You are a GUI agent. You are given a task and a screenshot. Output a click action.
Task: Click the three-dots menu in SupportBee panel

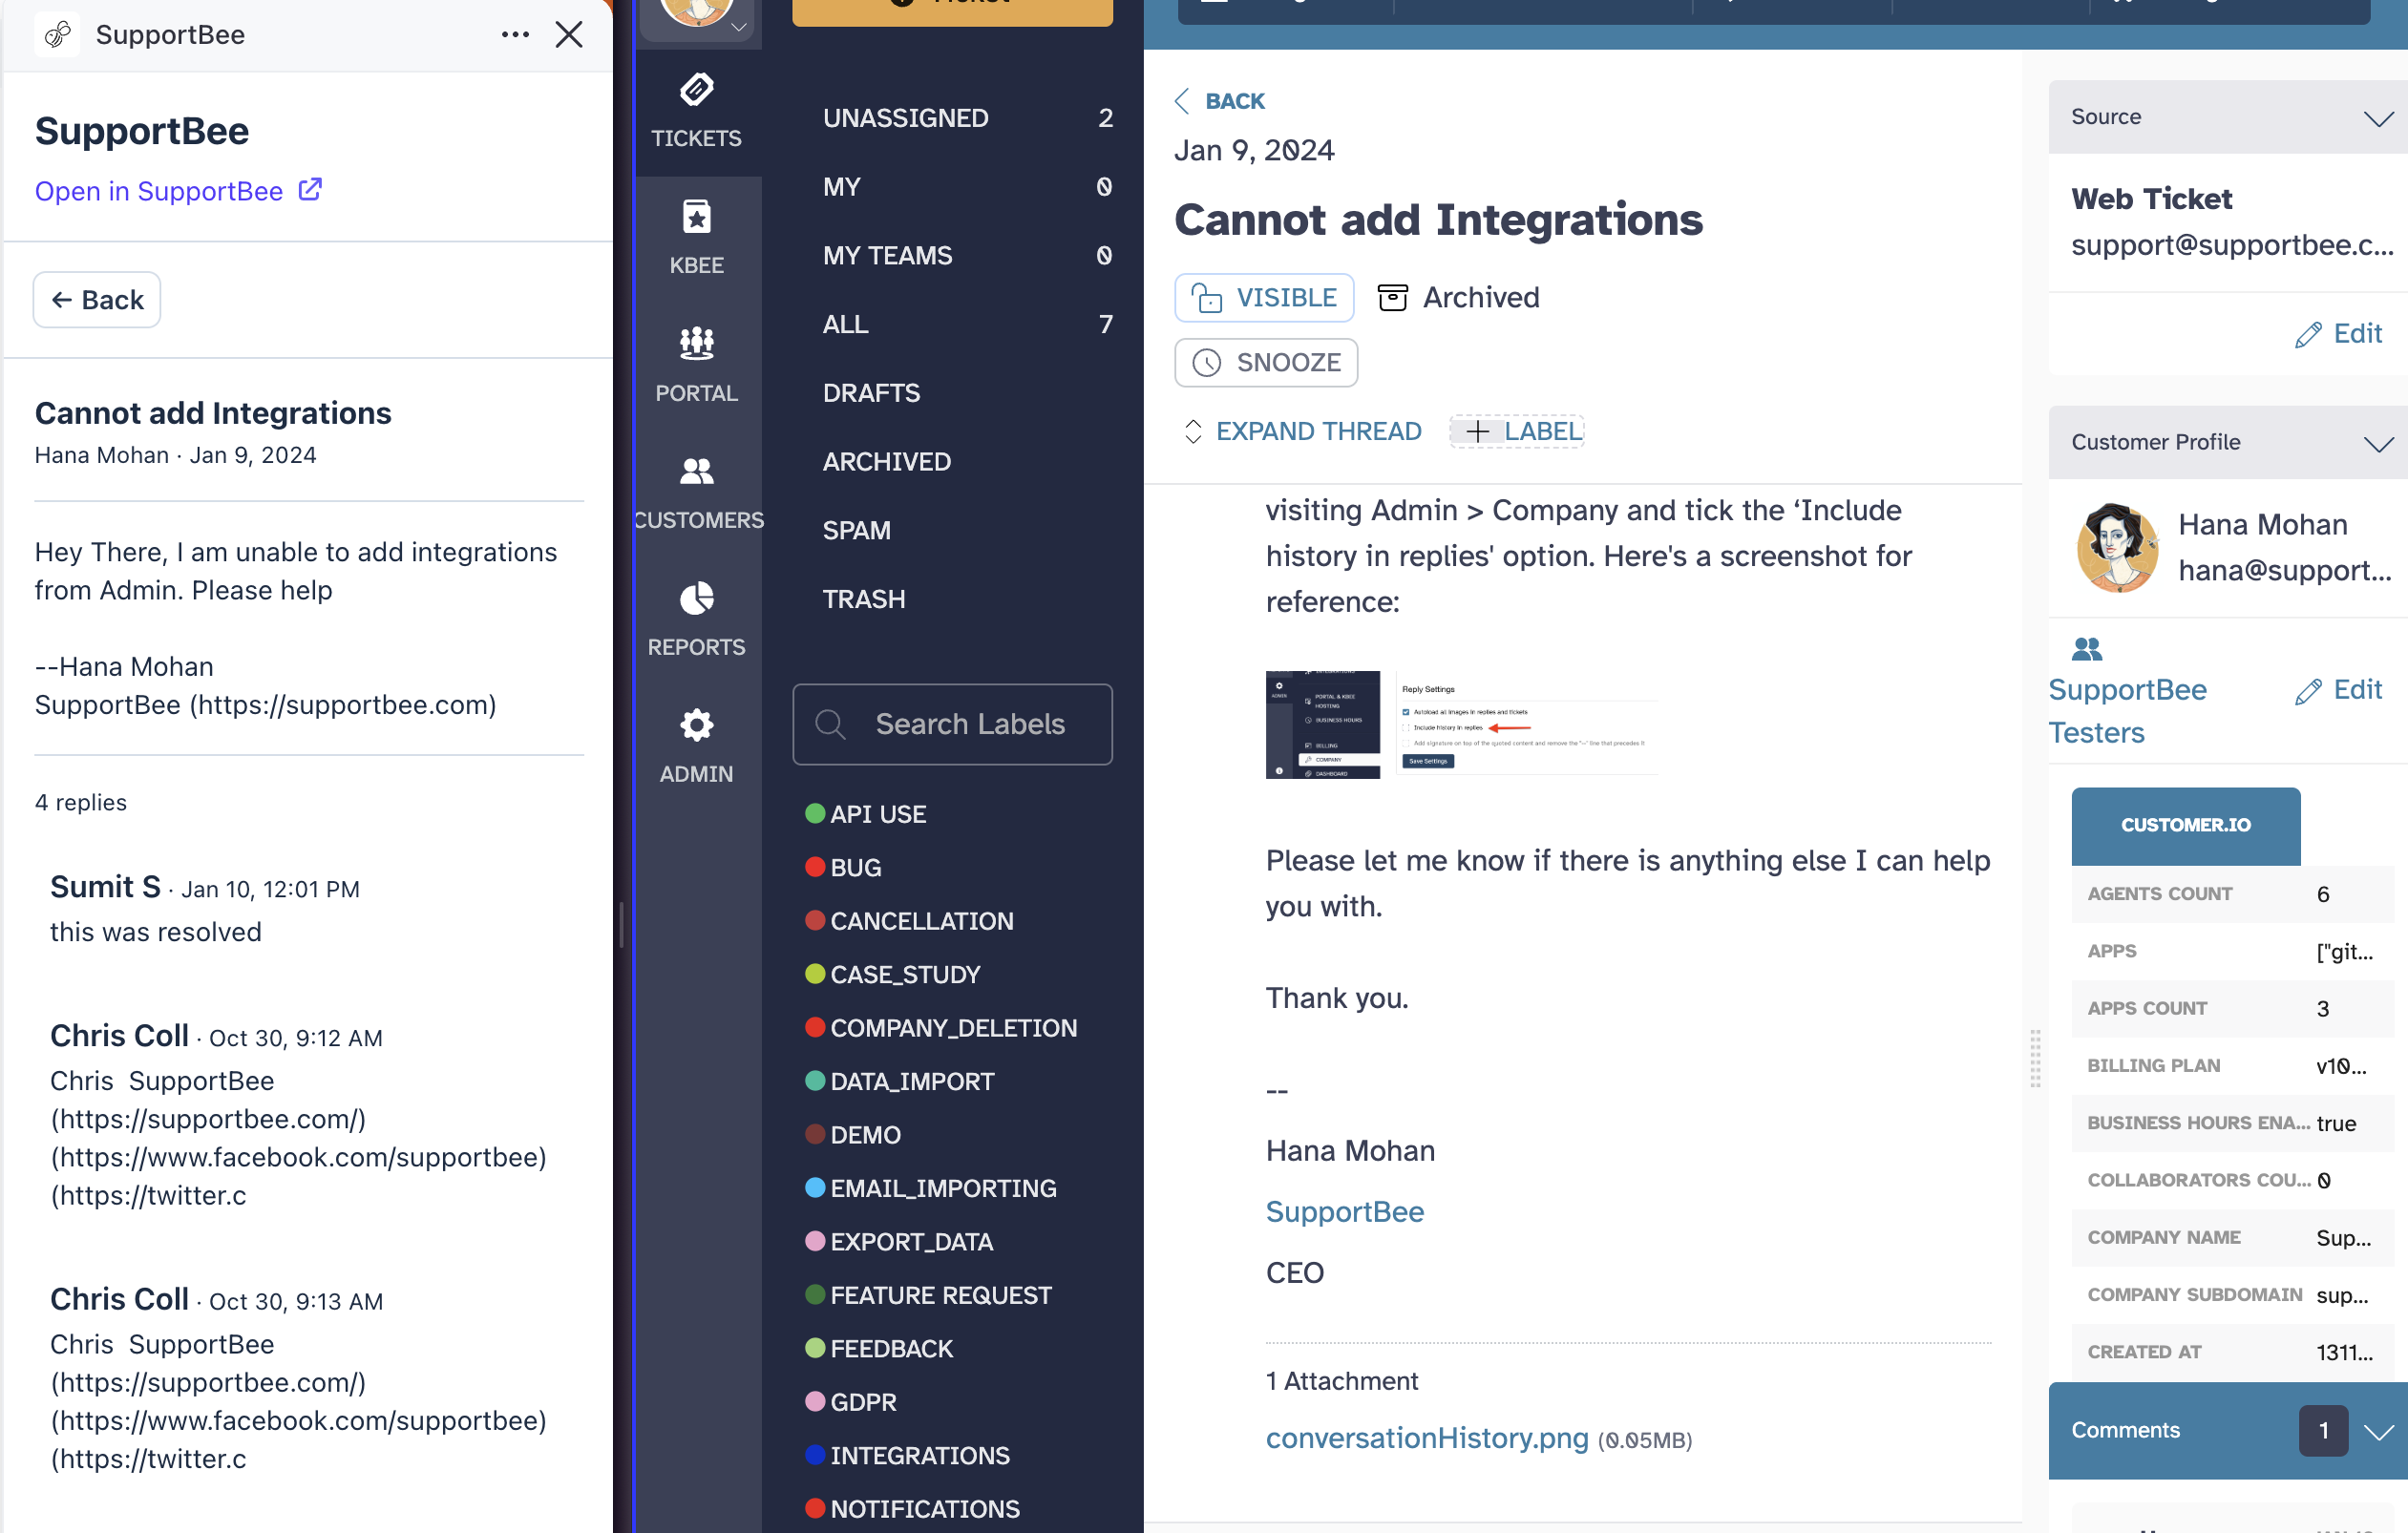point(515,35)
